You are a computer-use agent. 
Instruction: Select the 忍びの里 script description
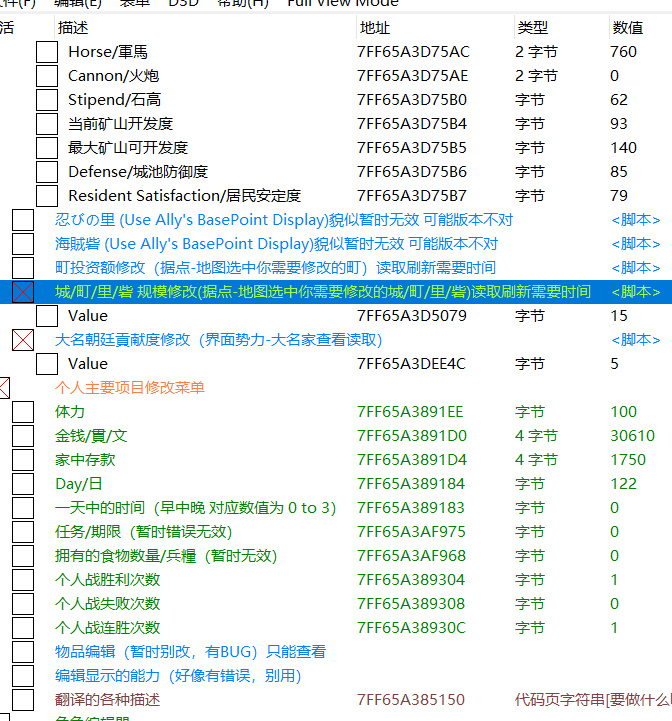[284, 220]
